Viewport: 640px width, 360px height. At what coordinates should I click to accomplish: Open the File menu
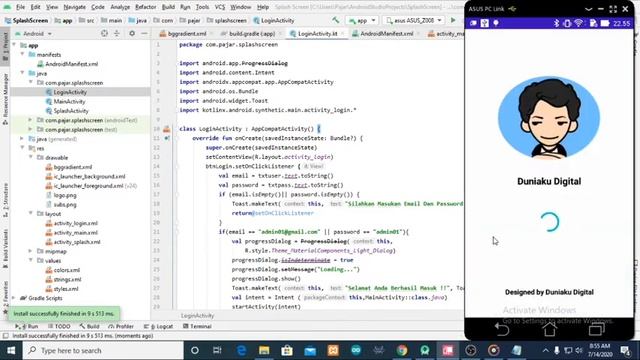click(x=20, y=7)
